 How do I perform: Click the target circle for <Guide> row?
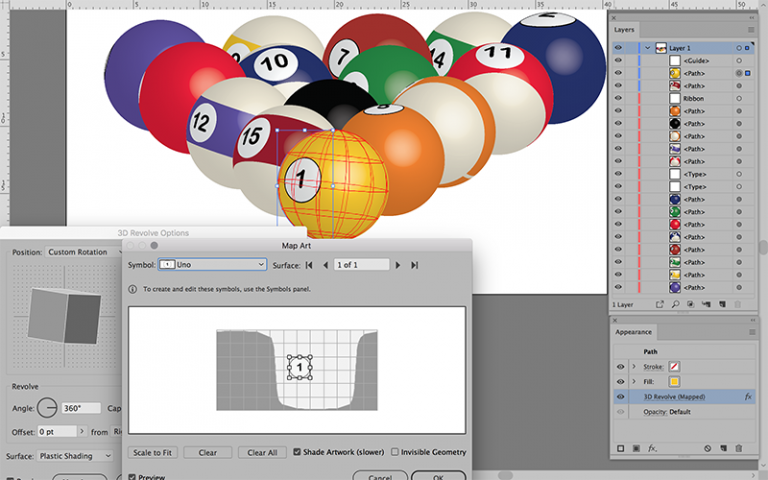[739, 61]
